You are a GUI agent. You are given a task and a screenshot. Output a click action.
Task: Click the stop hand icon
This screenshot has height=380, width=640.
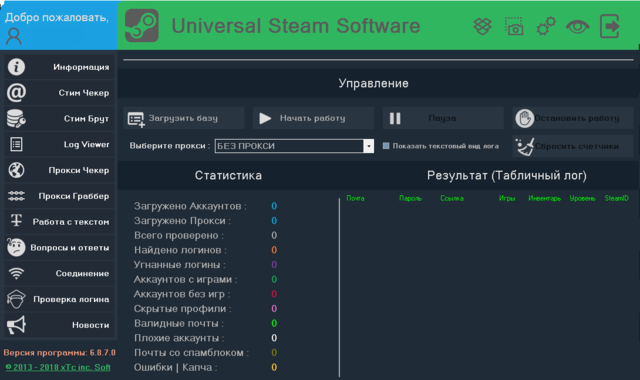524,118
